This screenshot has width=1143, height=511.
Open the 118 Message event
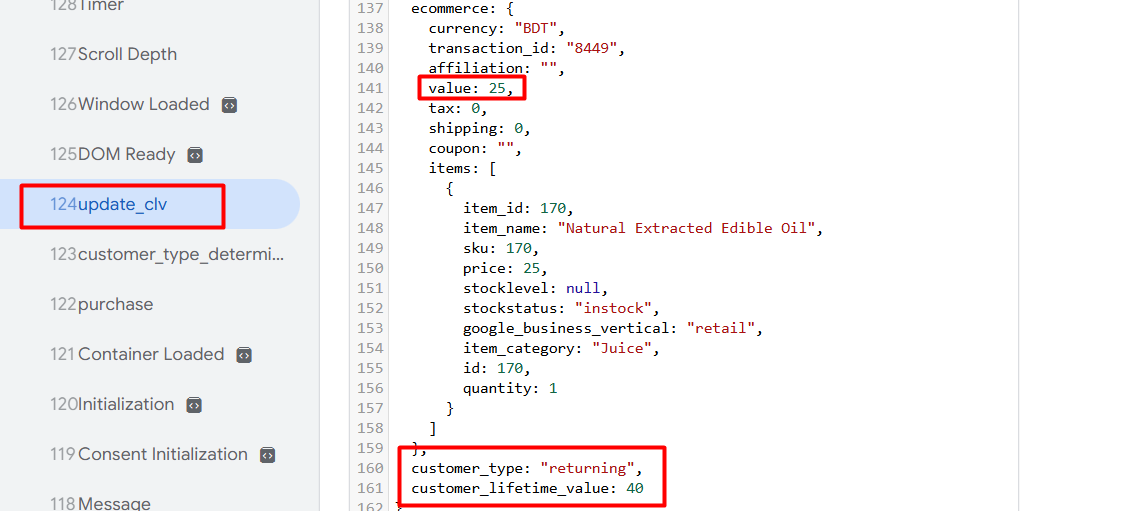coord(101,503)
